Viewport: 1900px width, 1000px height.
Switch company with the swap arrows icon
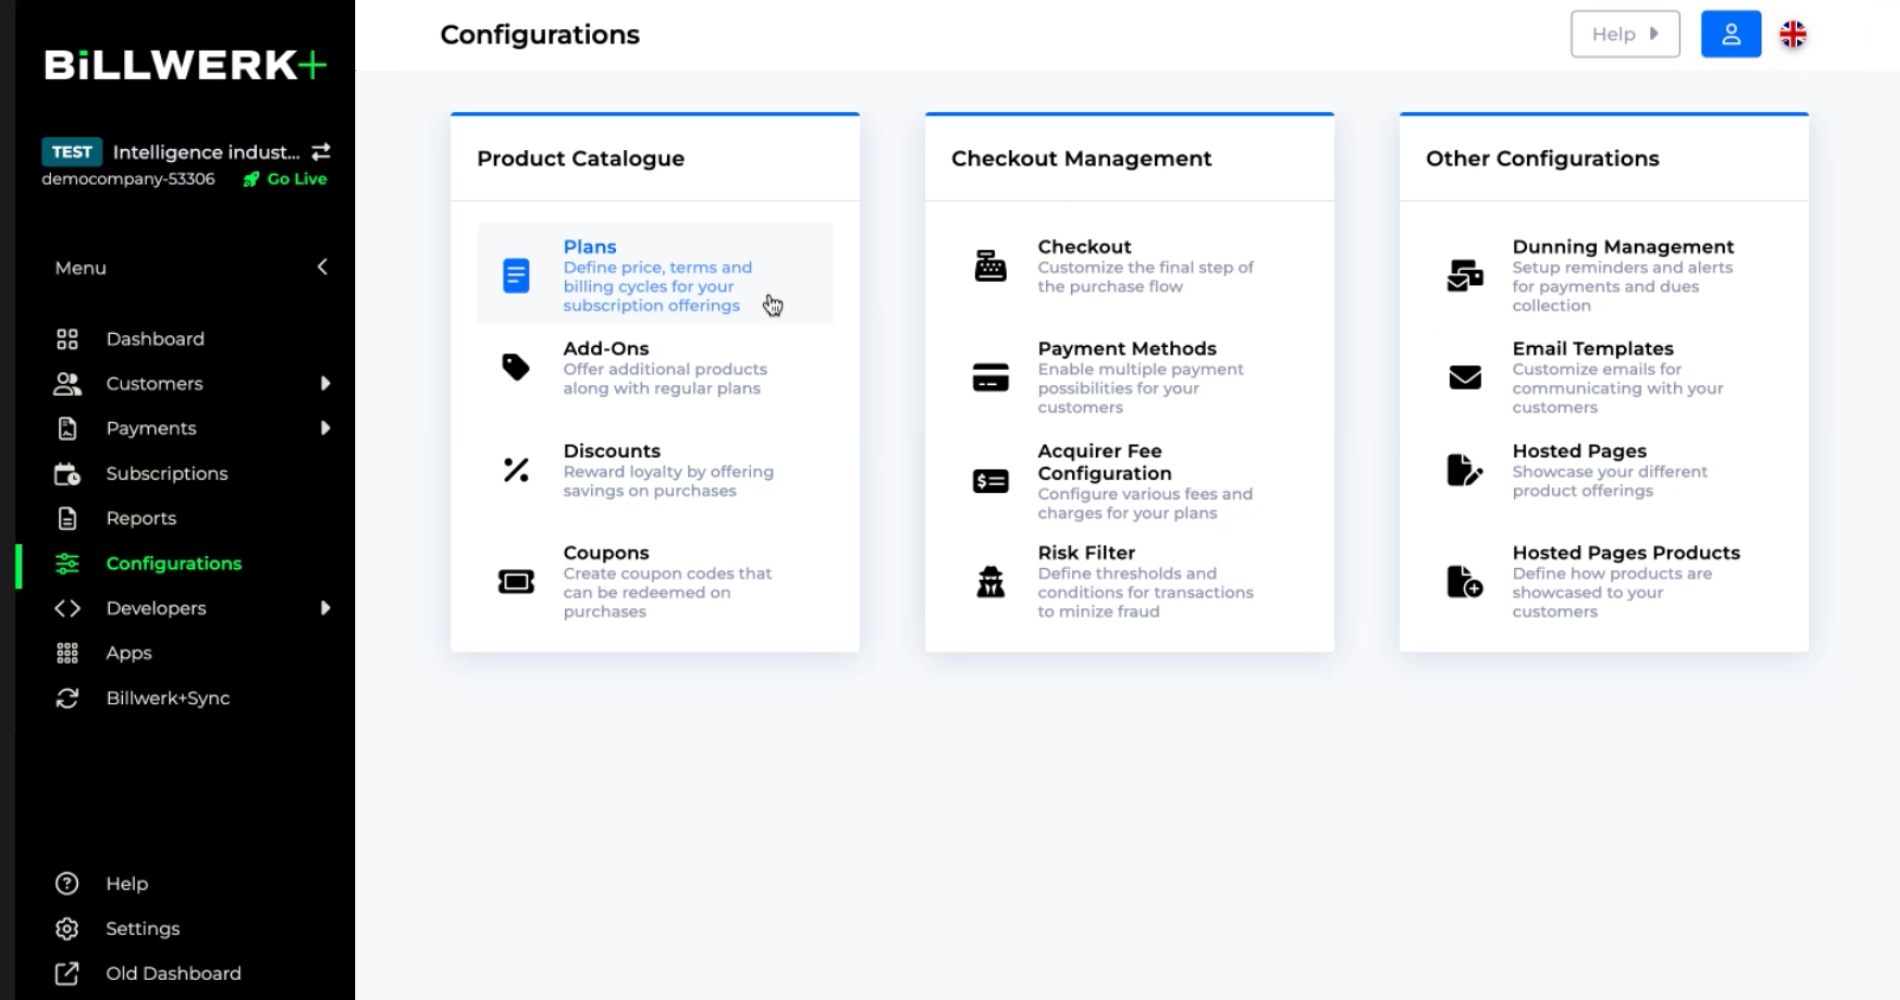(x=321, y=152)
